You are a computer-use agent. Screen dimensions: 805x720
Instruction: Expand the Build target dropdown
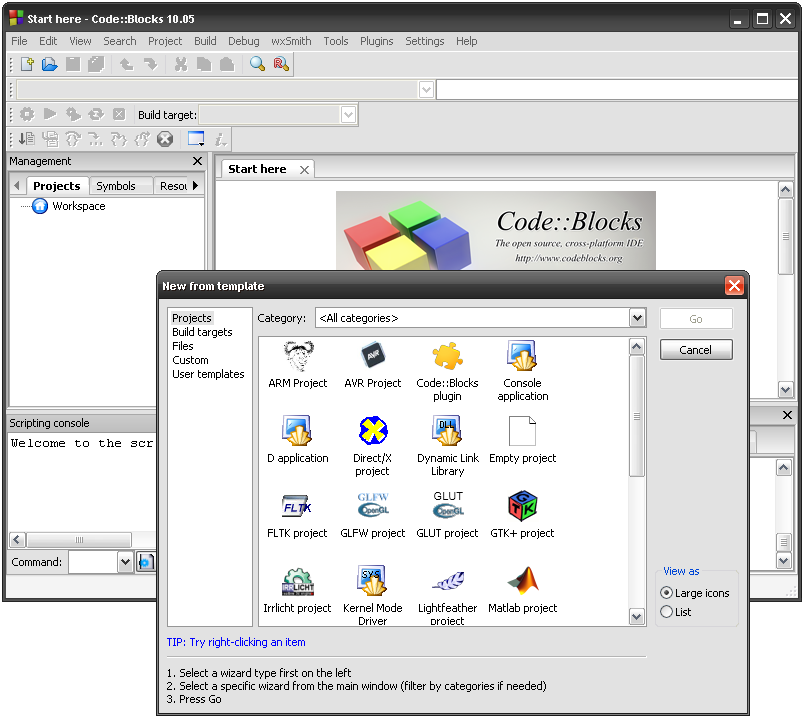pyautogui.click(x=347, y=114)
